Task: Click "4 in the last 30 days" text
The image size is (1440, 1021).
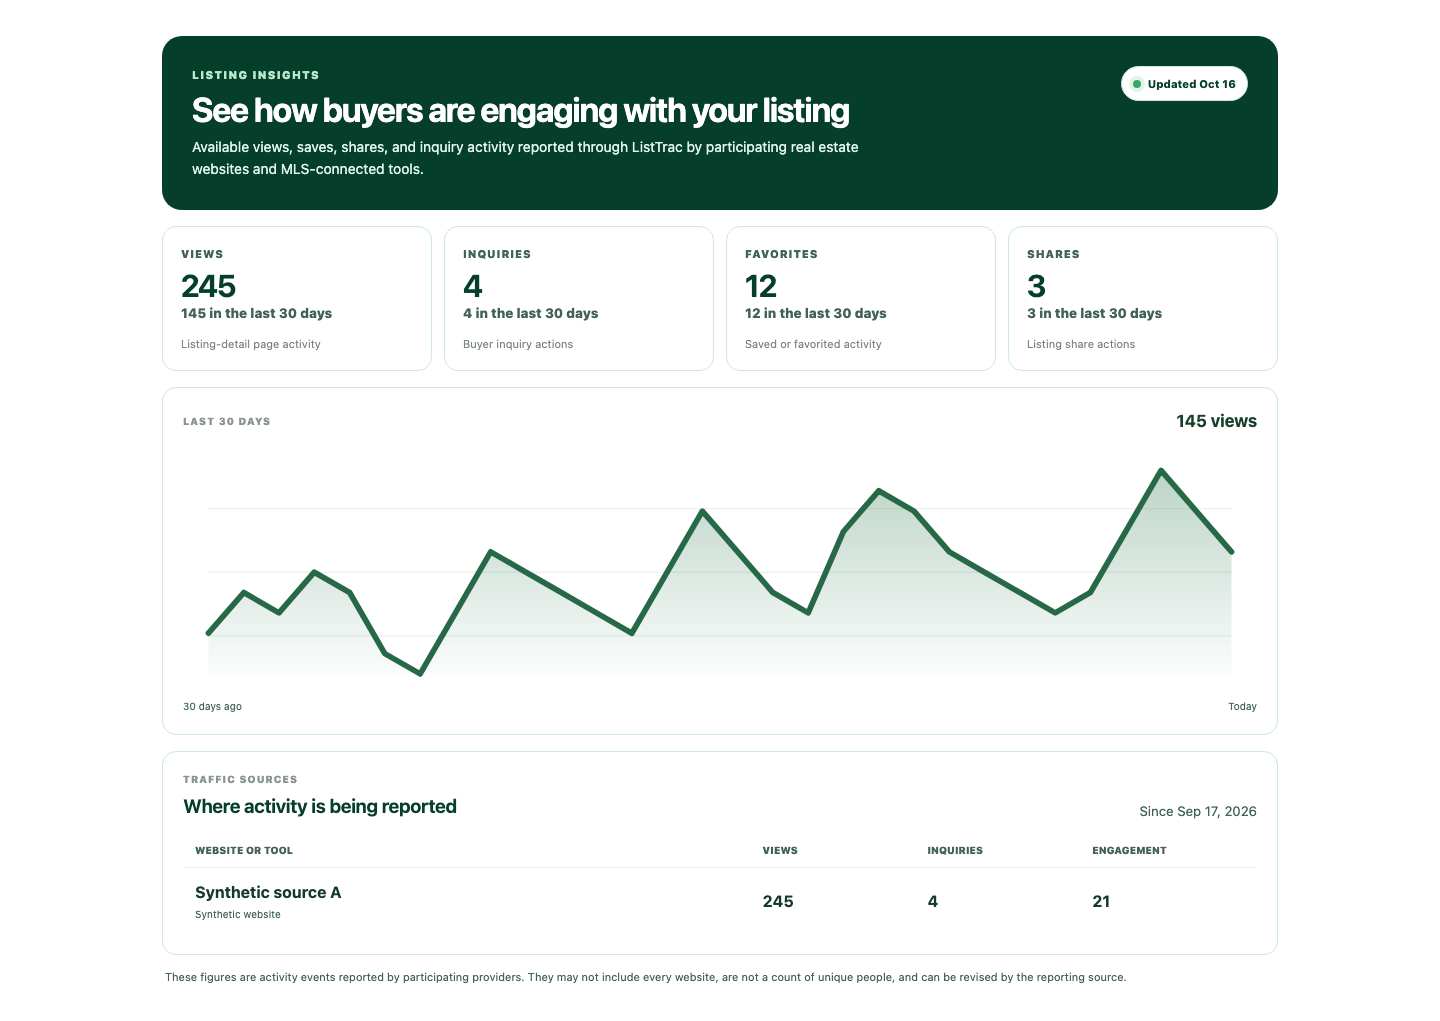Action: [530, 313]
